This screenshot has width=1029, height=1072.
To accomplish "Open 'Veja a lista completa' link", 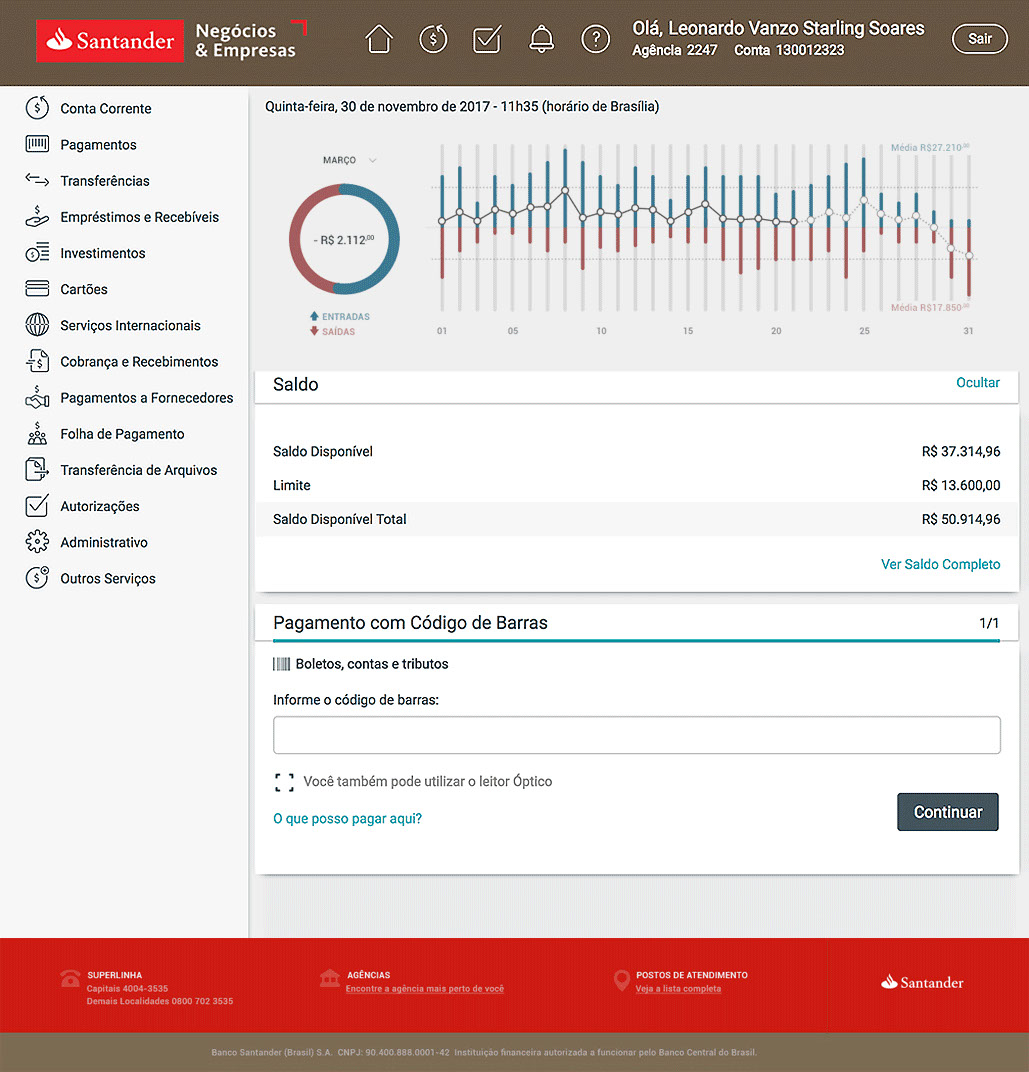I will click(x=678, y=989).
